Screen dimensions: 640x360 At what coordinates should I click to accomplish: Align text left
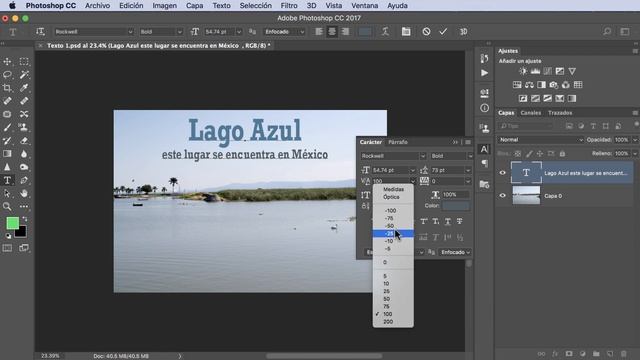[x=319, y=31]
